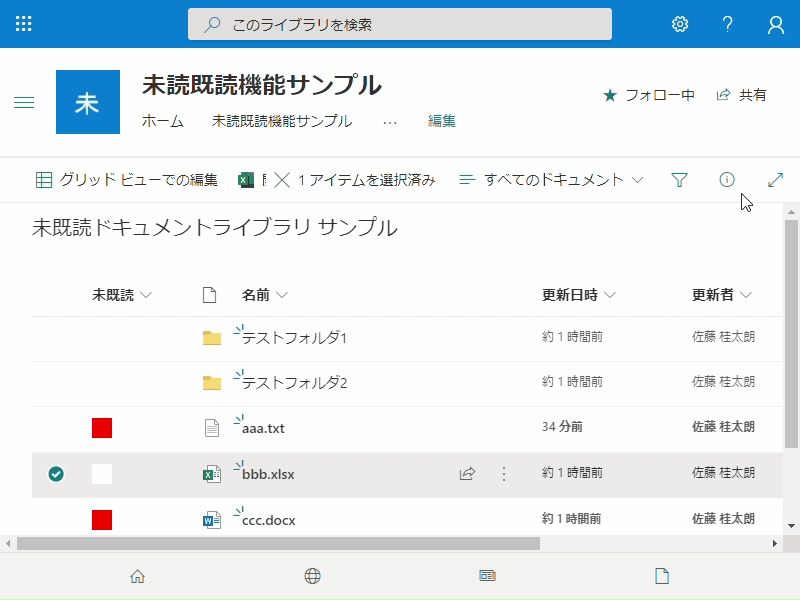This screenshot has width=800, height=600.
Task: Click the red unread swatch for aaa.txt
Action: (102, 428)
